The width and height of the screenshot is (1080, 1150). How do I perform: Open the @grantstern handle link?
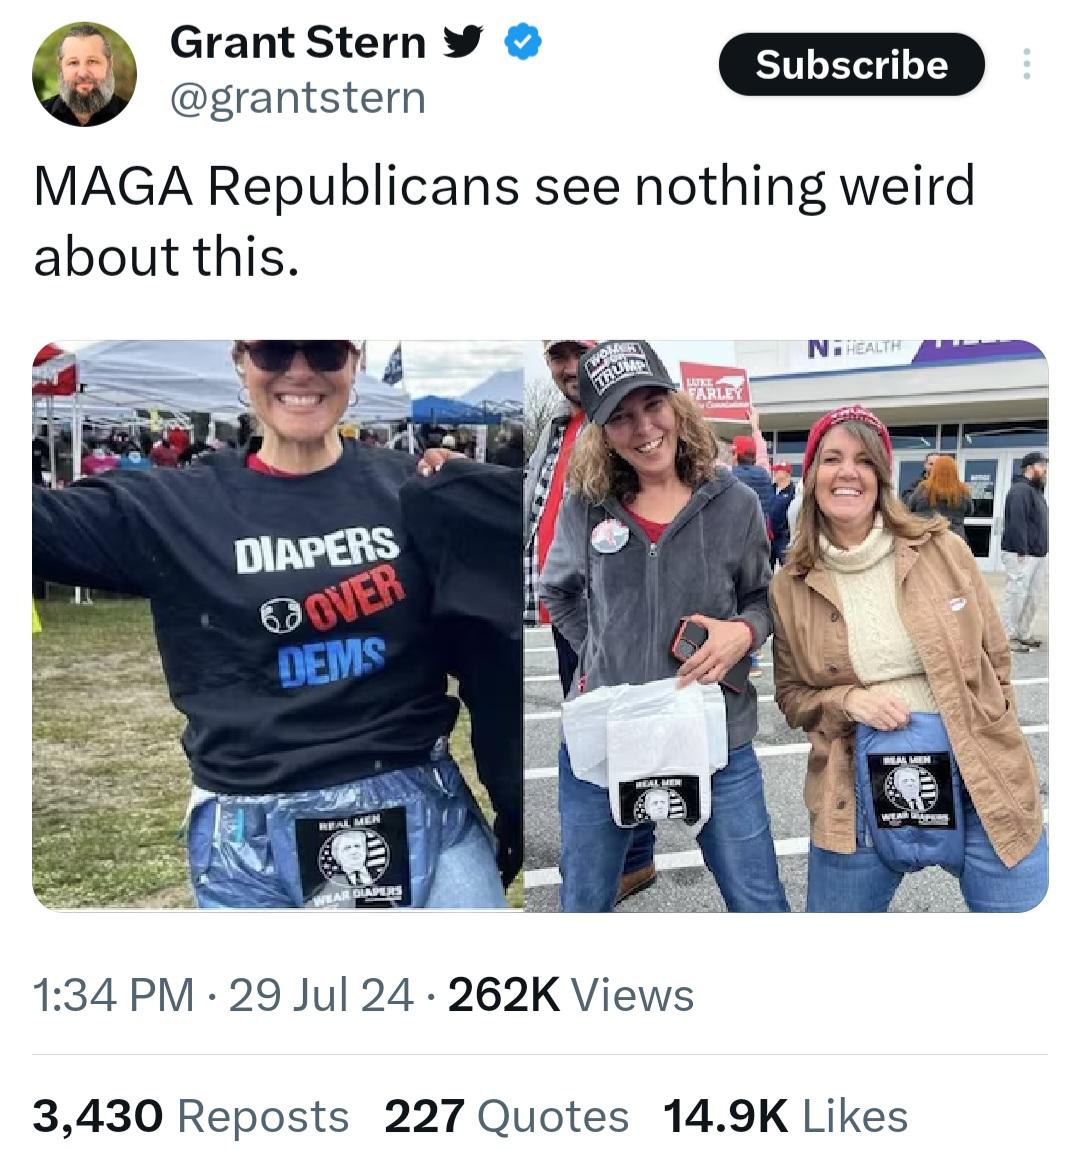point(298,98)
